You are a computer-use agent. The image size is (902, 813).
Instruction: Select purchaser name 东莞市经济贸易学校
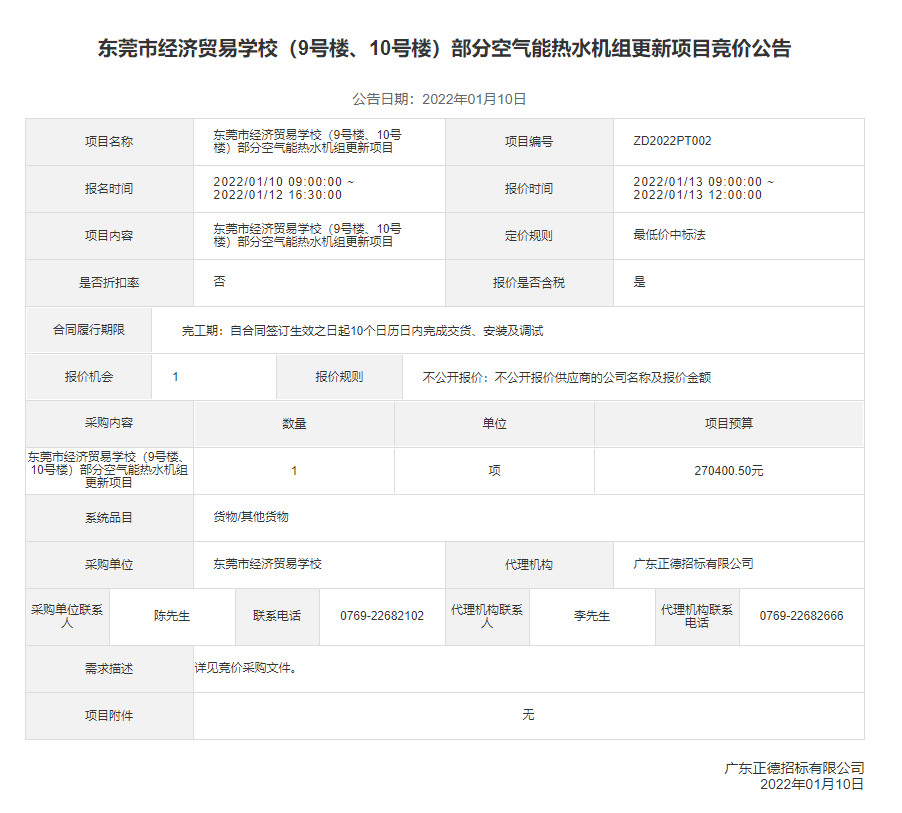point(267,564)
